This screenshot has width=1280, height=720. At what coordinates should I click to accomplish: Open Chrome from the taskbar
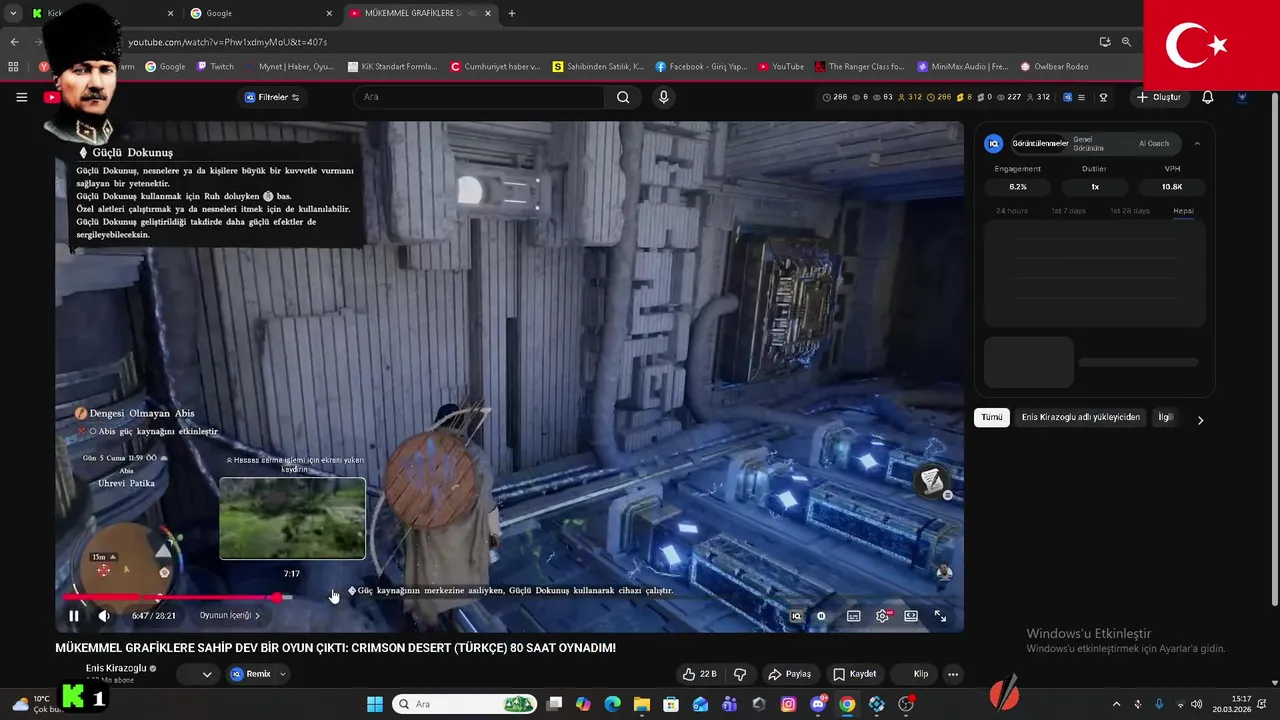847,704
